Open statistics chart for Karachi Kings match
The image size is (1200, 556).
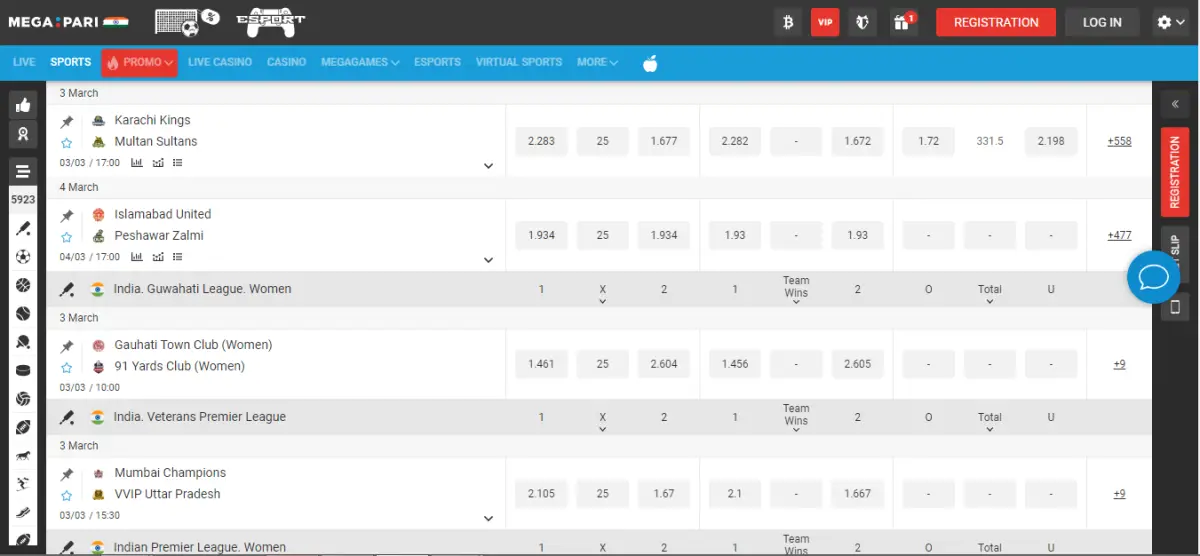pyautogui.click(x=137, y=163)
